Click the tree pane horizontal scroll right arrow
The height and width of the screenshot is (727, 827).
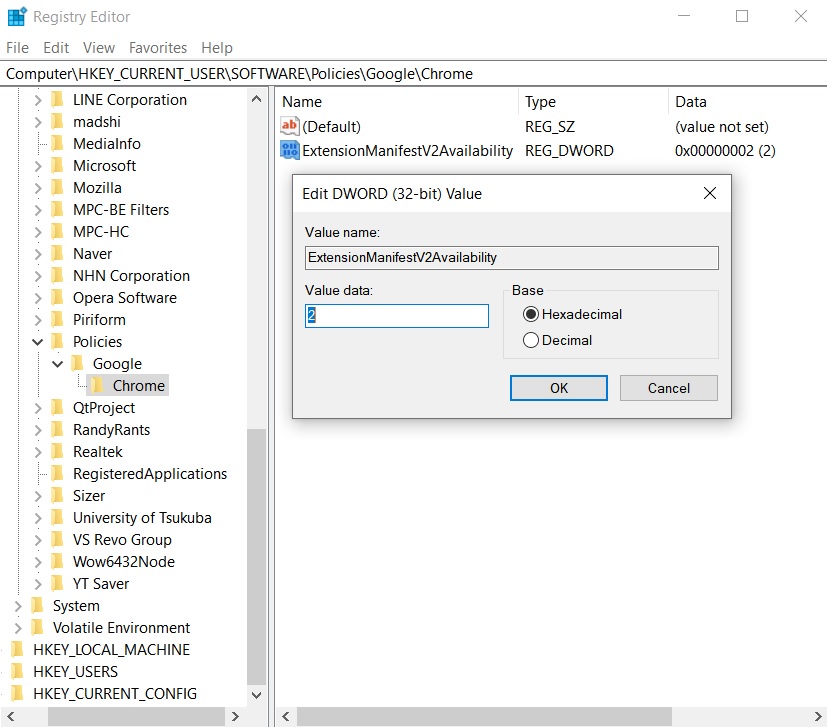click(x=236, y=716)
